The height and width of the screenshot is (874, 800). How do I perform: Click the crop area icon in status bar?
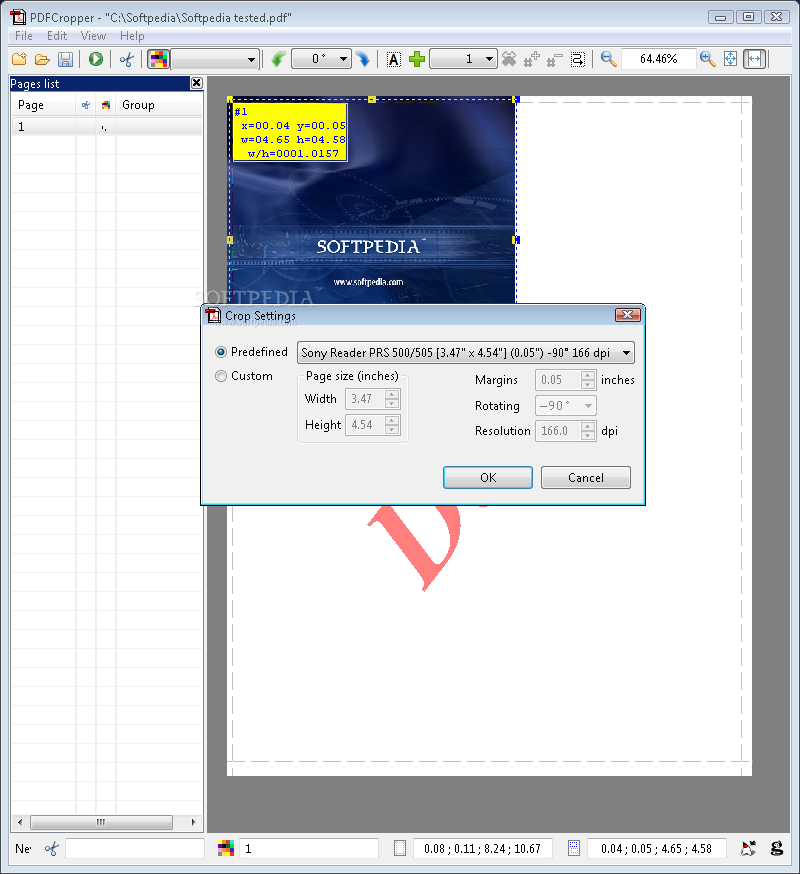coord(574,849)
